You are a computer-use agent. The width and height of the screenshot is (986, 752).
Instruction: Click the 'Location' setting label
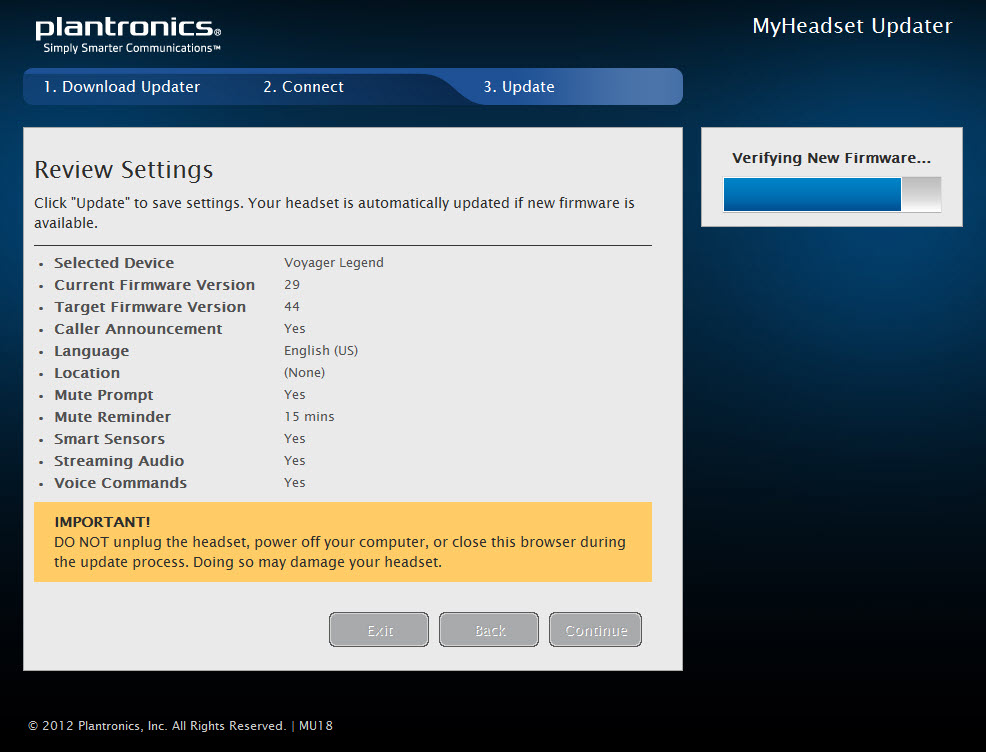tap(87, 373)
